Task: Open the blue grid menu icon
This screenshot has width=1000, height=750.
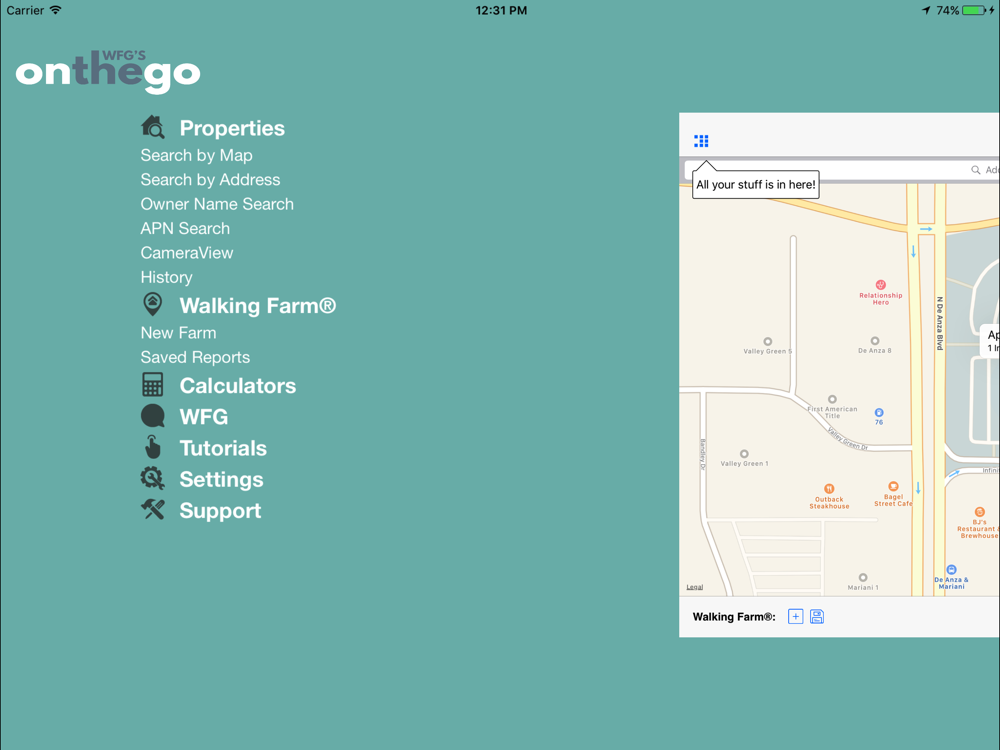Action: (x=701, y=141)
